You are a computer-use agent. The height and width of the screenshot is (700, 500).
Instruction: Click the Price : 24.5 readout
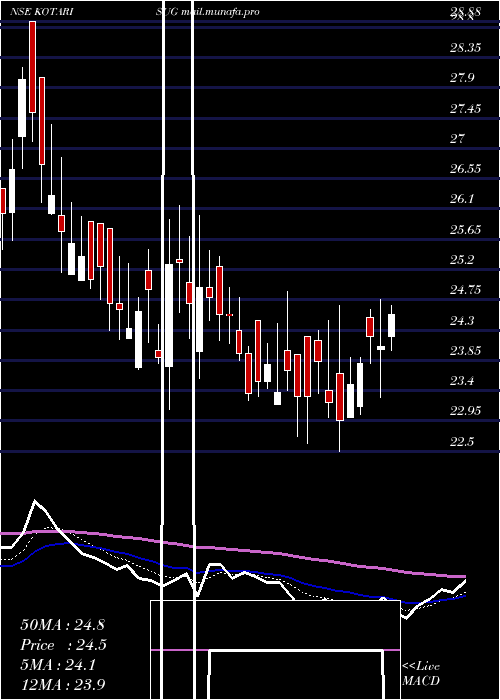[x=64, y=645]
